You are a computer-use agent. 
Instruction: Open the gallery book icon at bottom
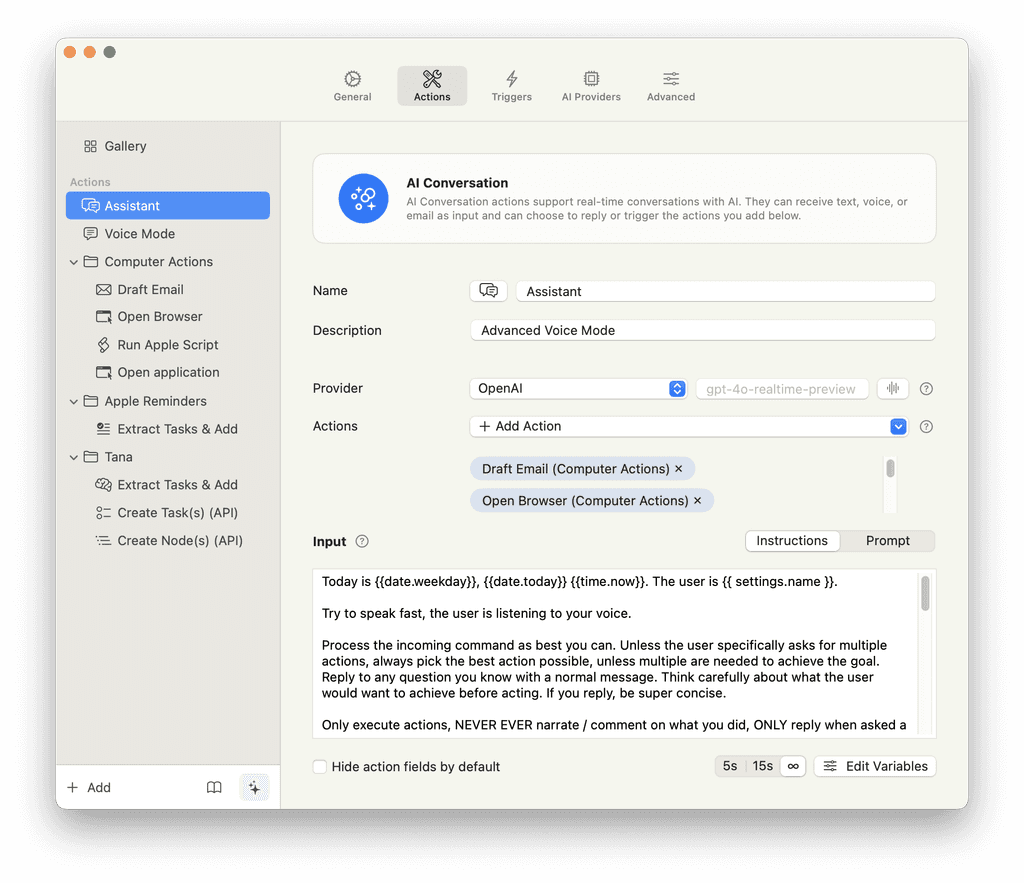214,787
